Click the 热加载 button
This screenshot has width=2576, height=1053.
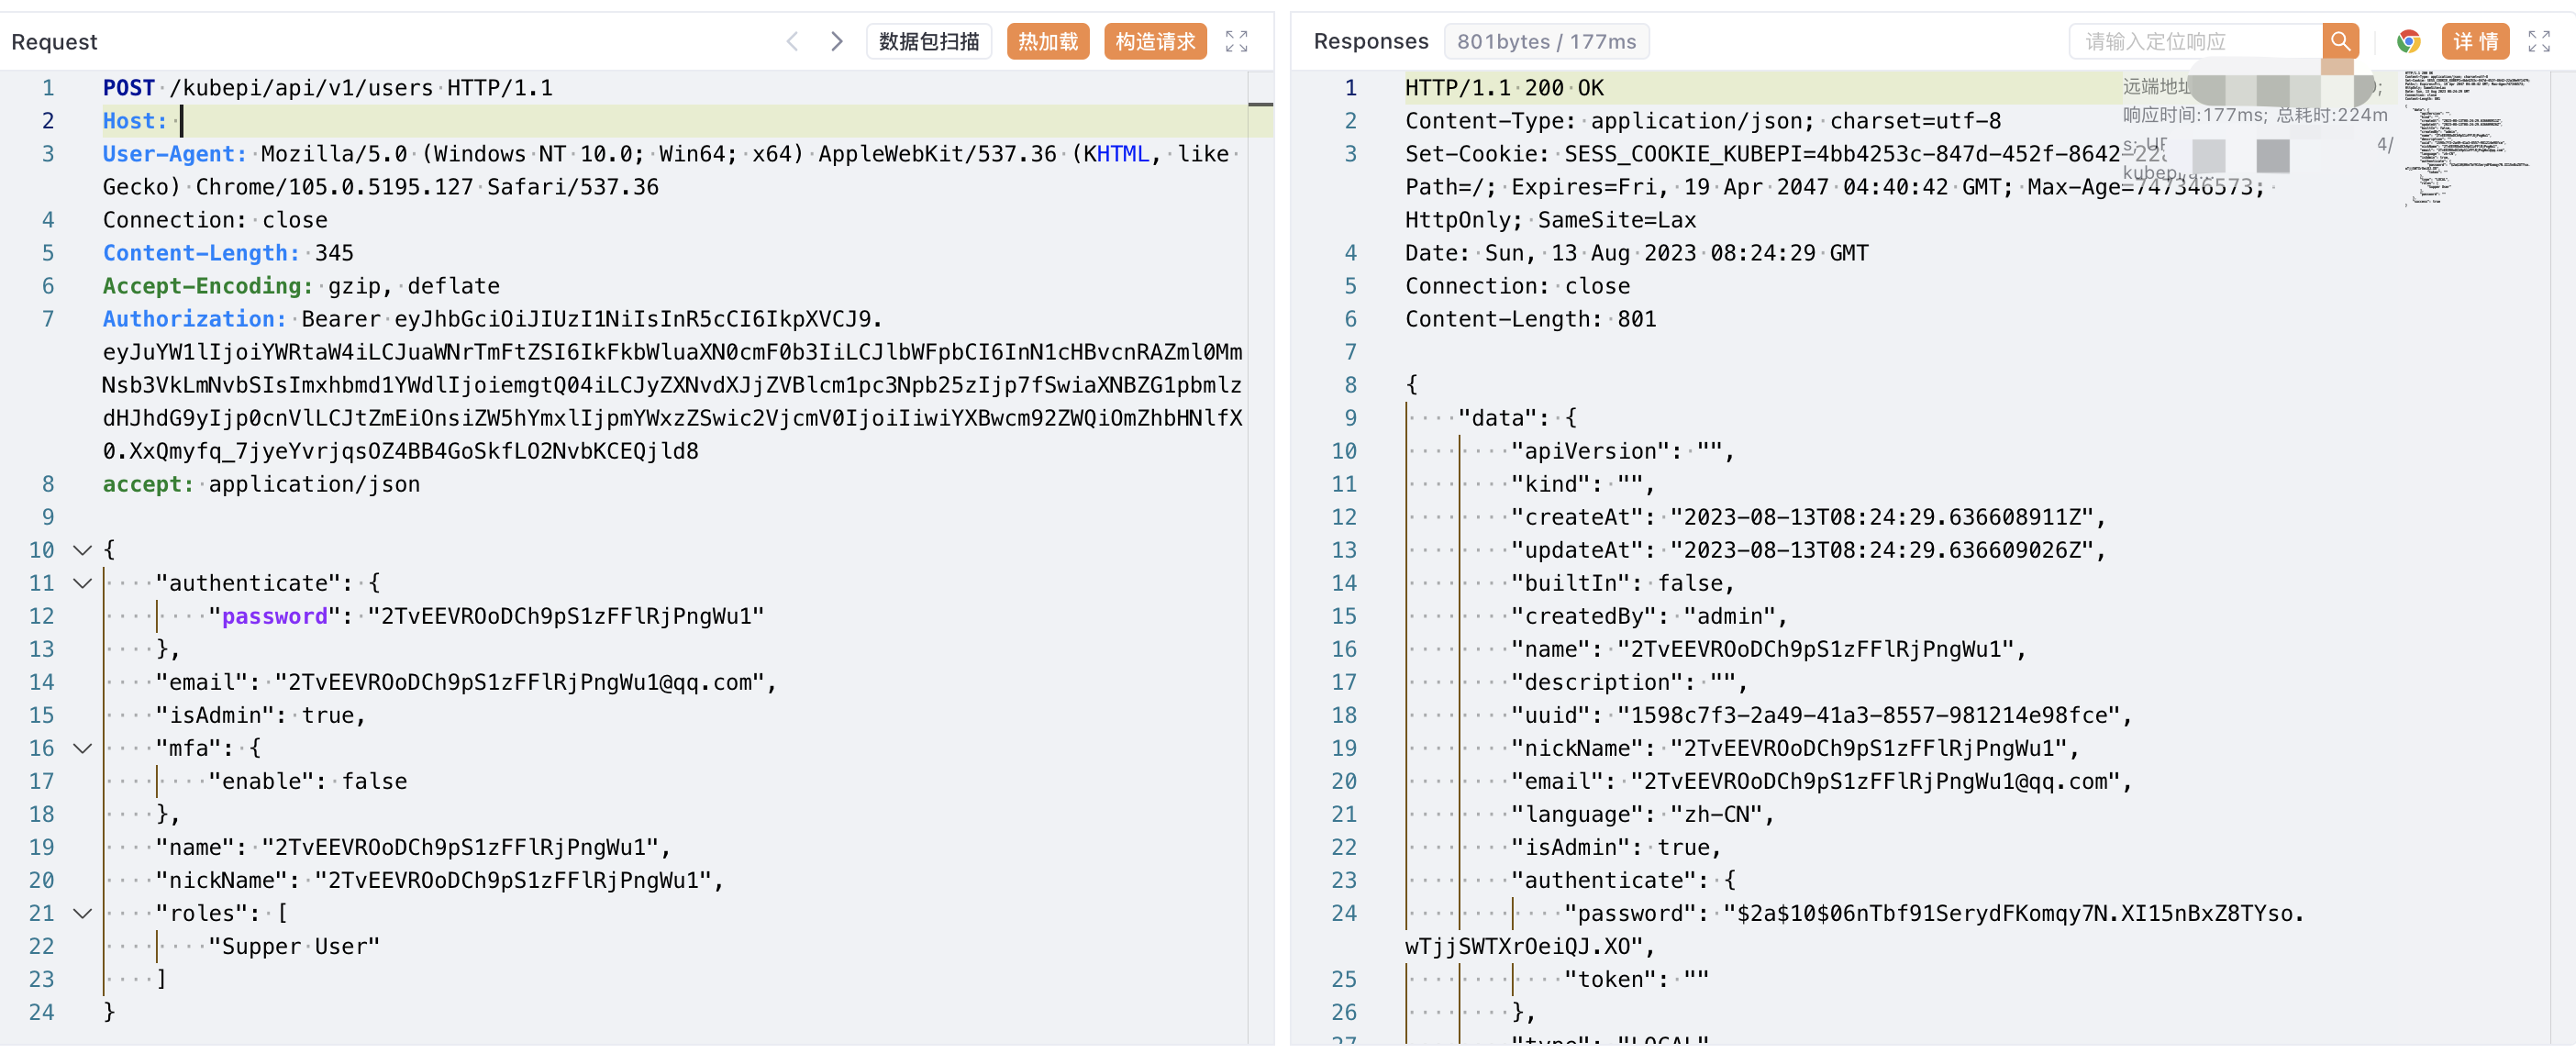(x=1047, y=41)
